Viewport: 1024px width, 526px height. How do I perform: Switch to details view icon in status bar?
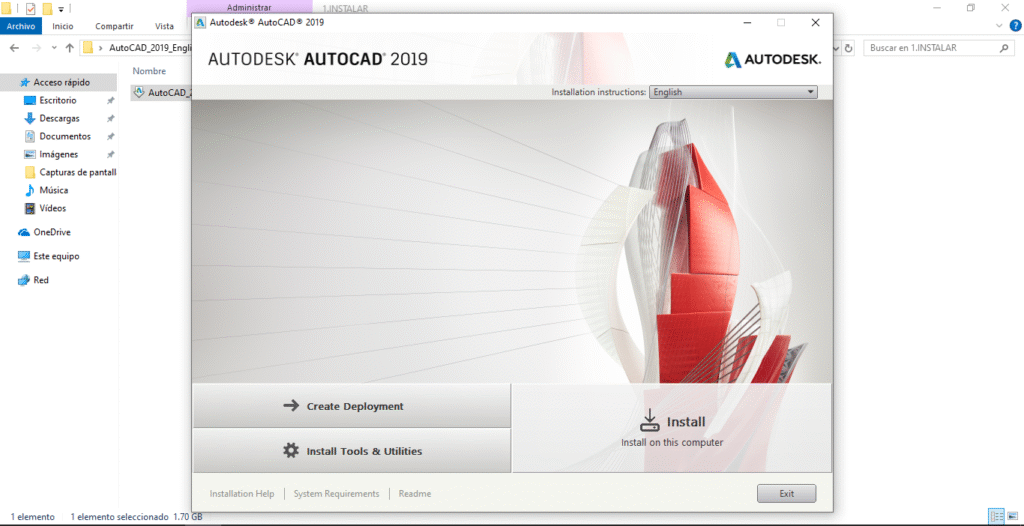(x=996, y=516)
